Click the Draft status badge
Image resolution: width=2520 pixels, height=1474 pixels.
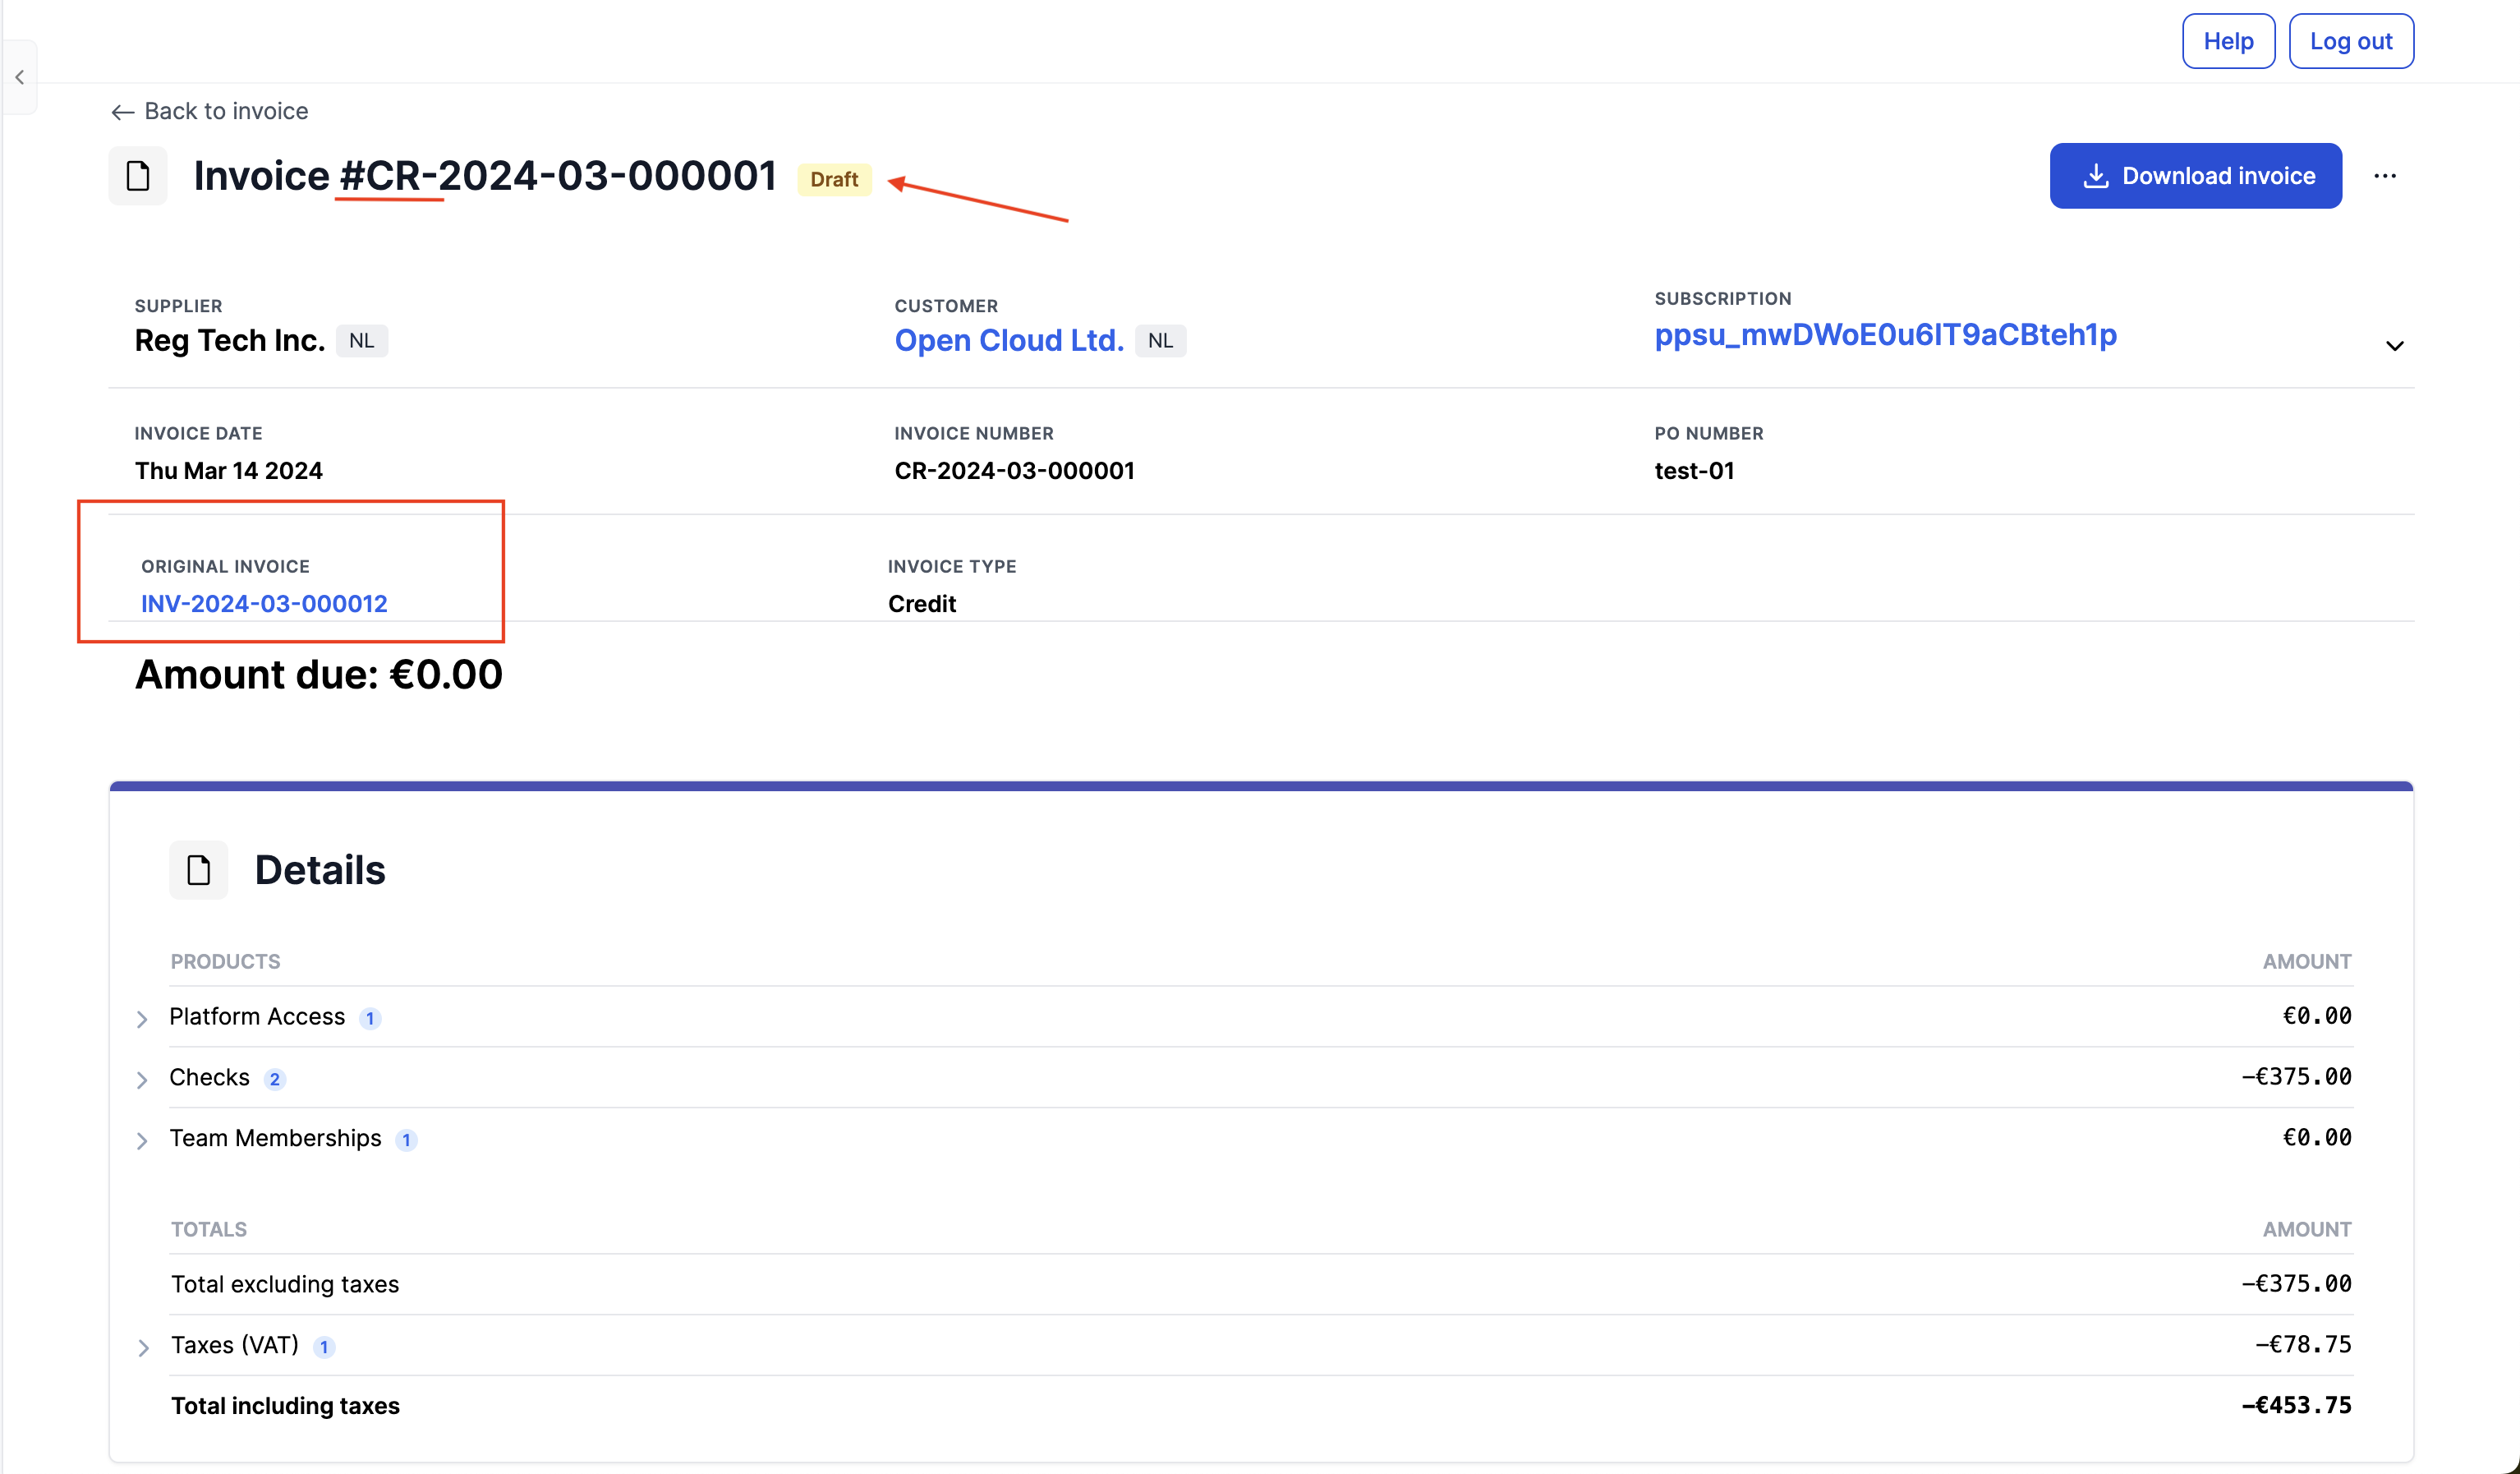point(834,180)
